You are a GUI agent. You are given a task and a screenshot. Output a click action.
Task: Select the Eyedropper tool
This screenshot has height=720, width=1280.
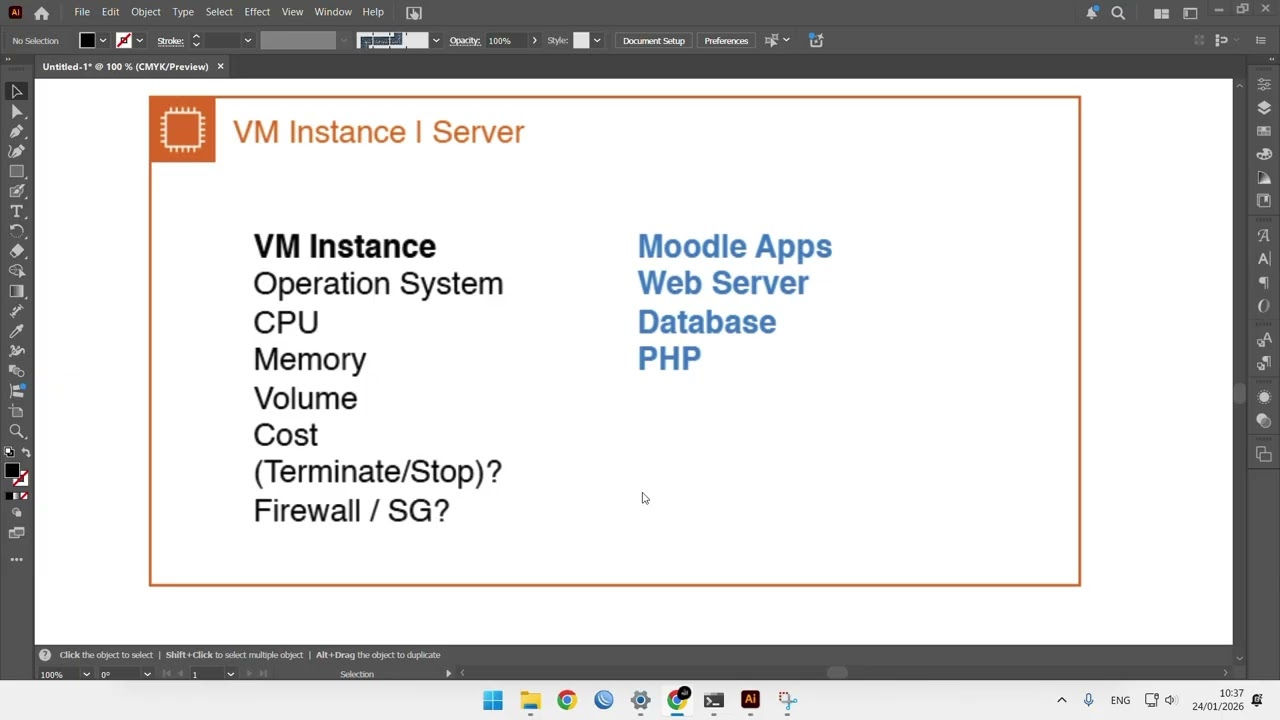pyautogui.click(x=17, y=331)
